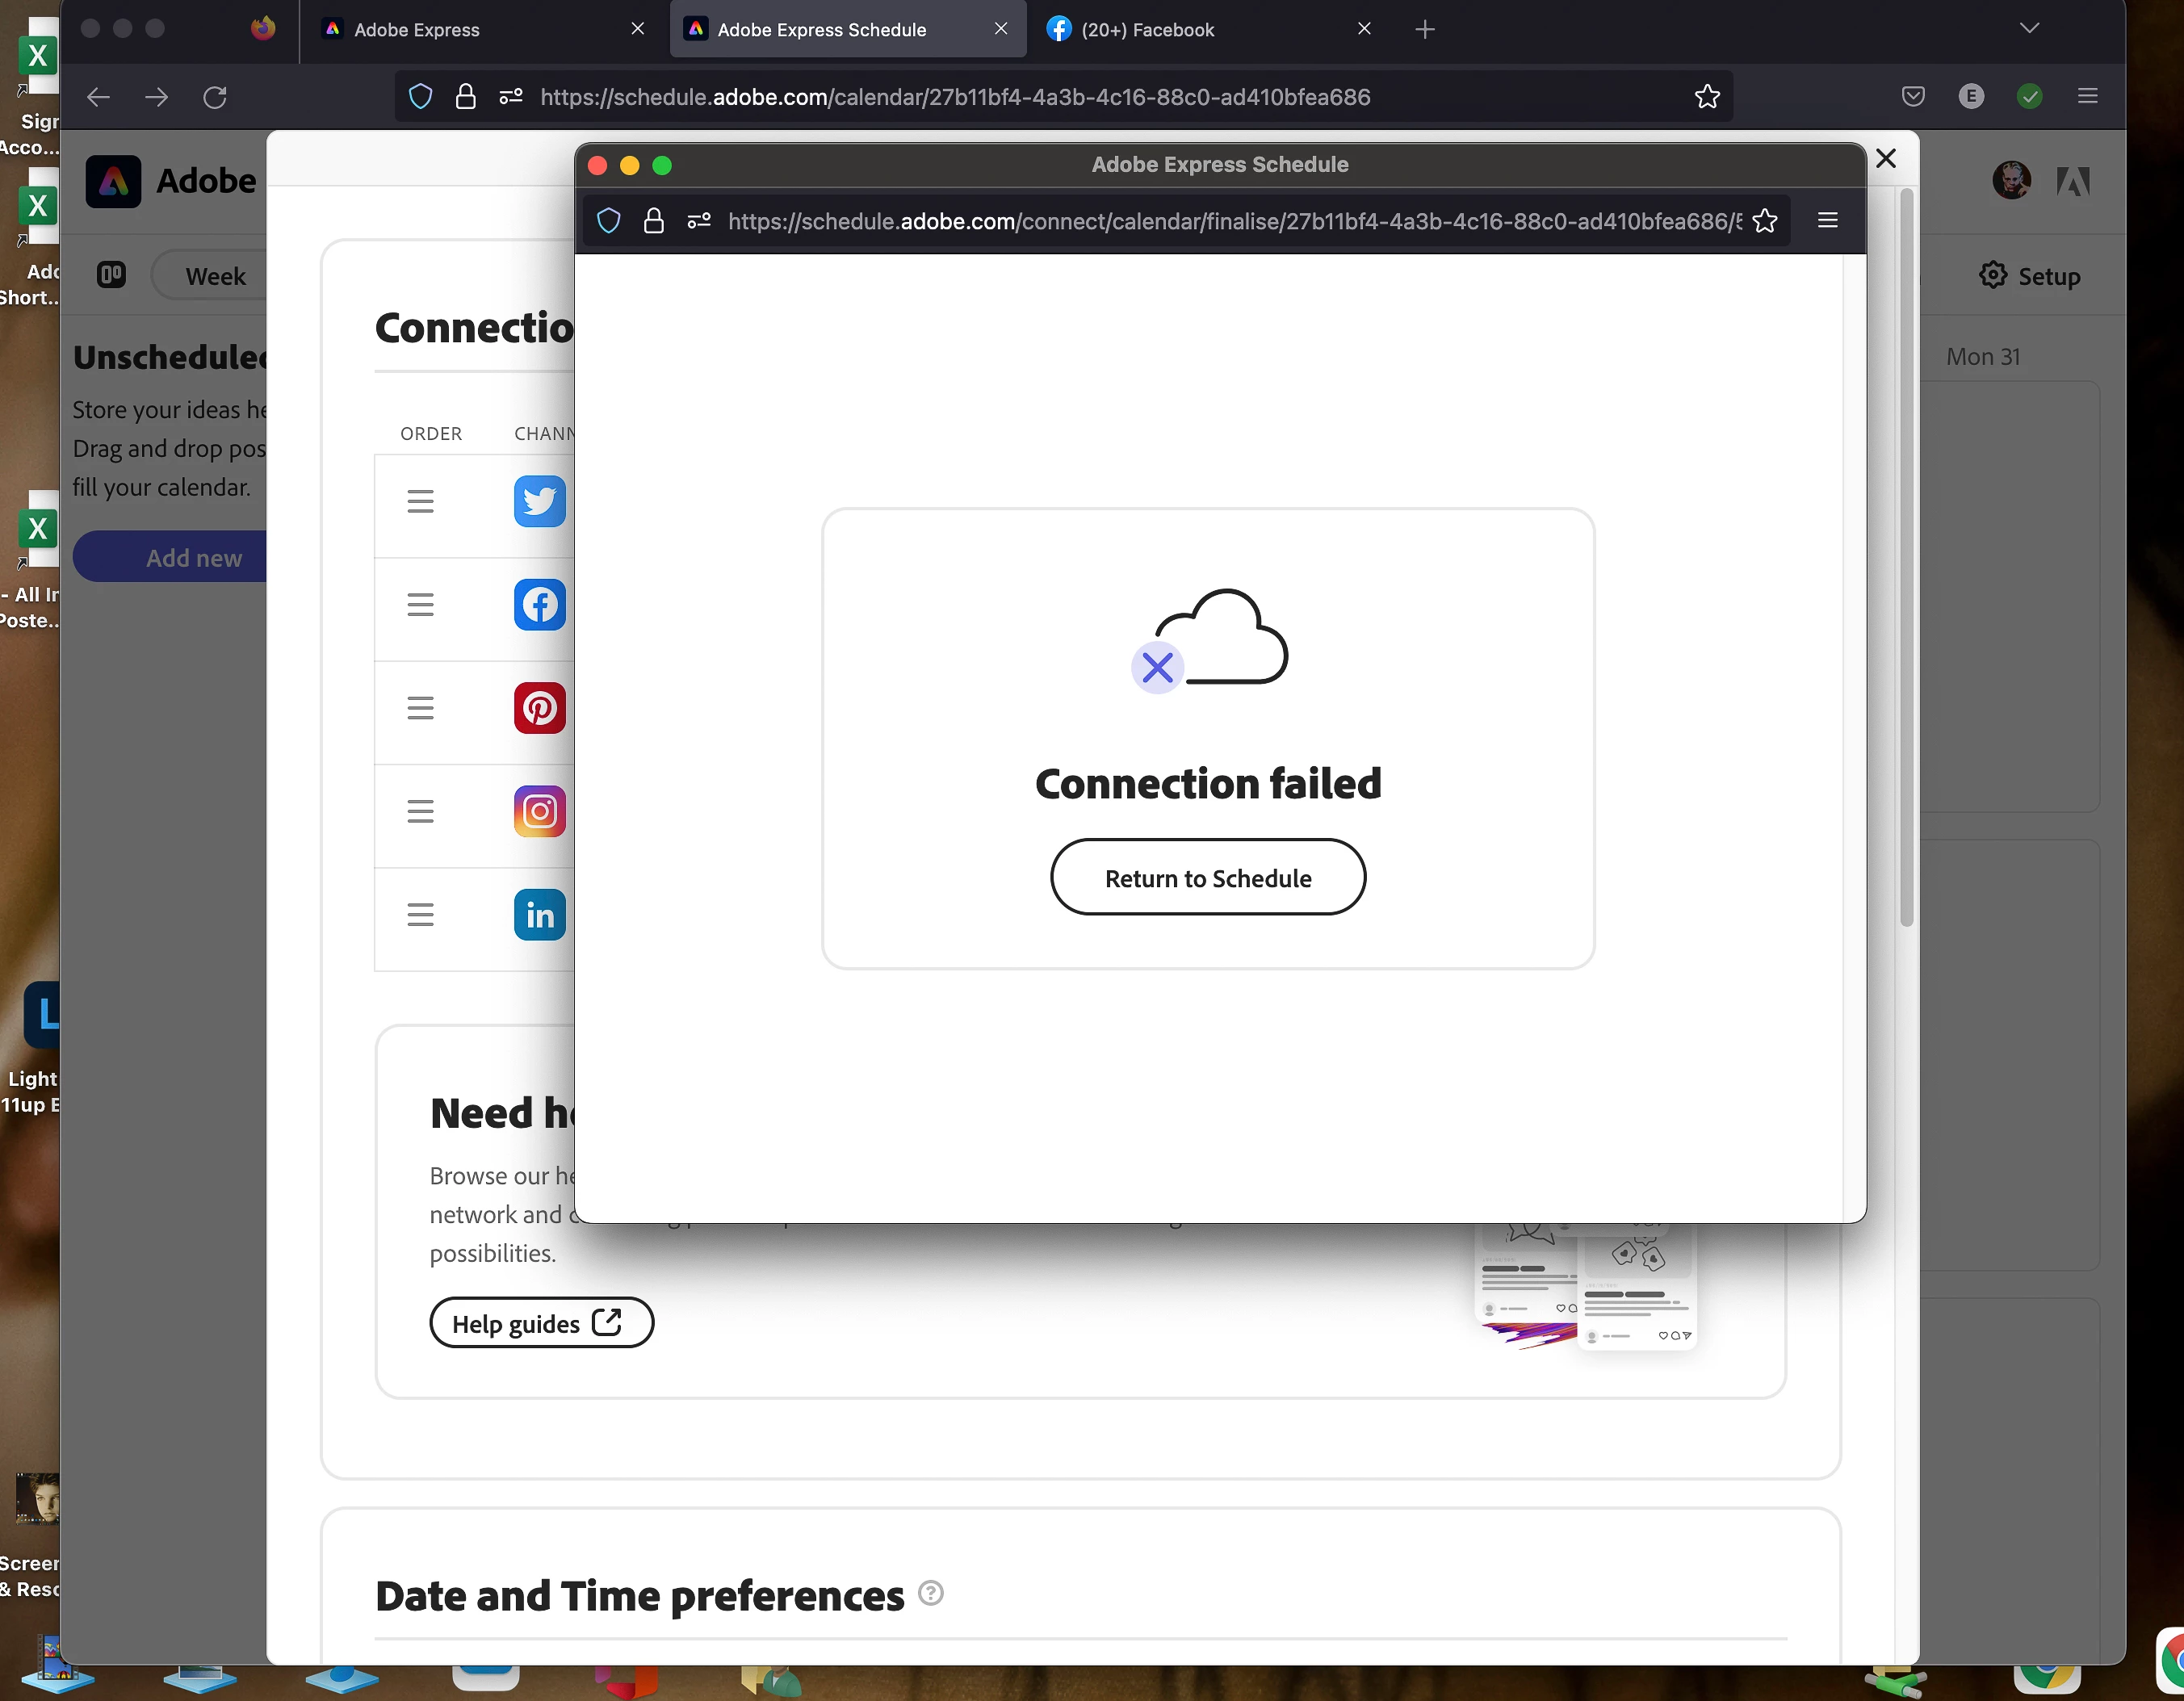Click the LinkedIn channel icon

point(539,914)
